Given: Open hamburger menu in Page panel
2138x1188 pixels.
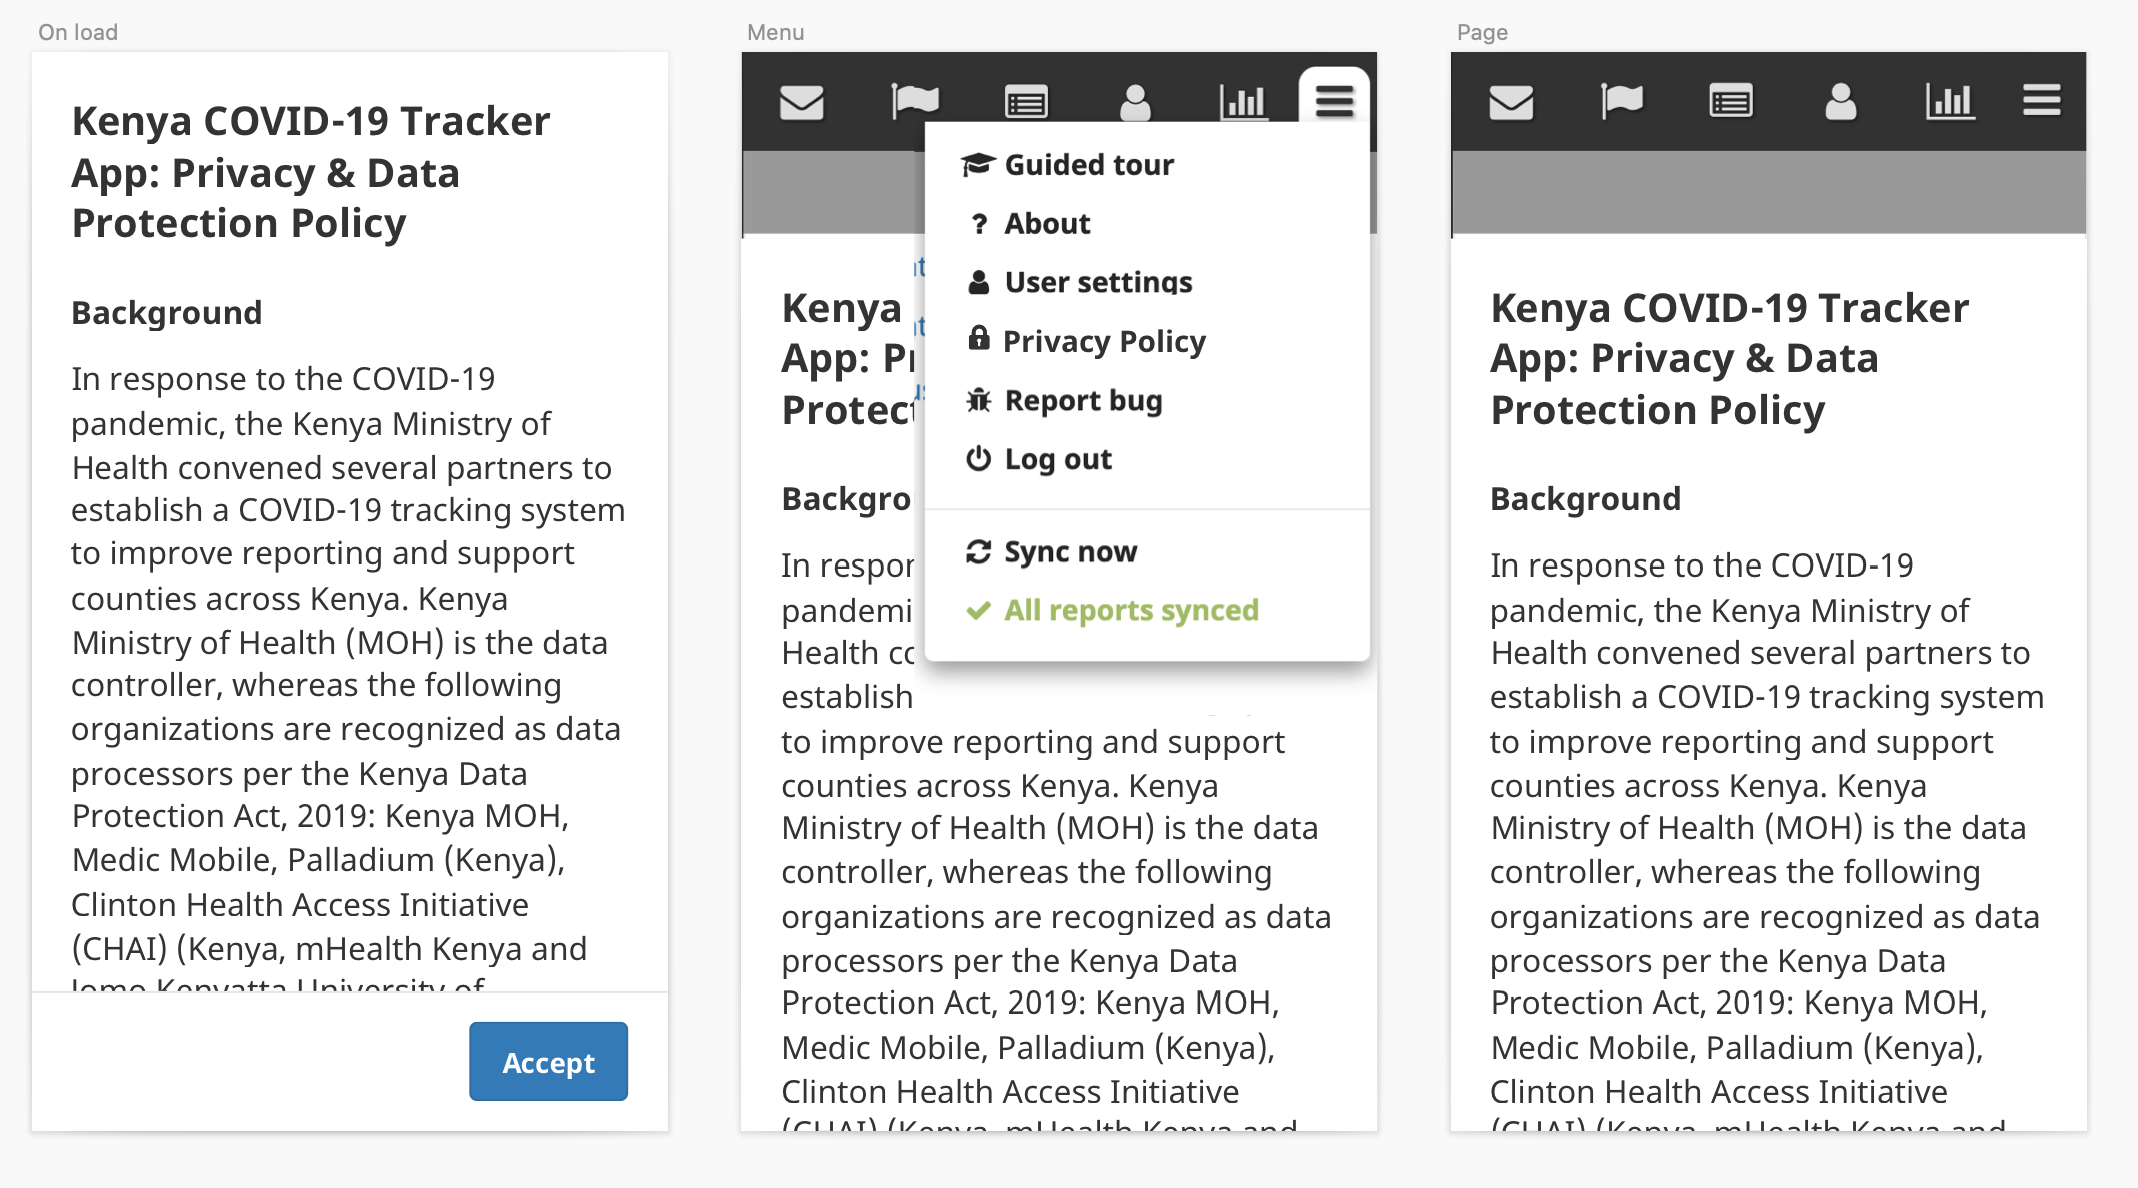Looking at the screenshot, I should tap(2041, 100).
